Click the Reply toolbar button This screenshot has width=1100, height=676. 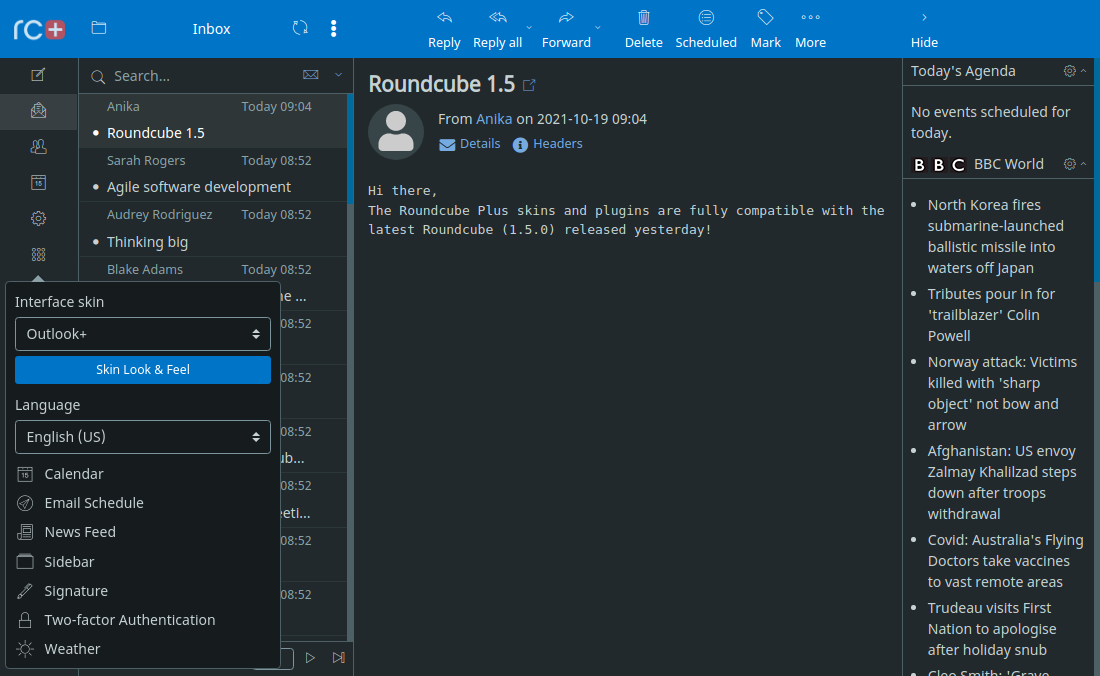pyautogui.click(x=444, y=29)
